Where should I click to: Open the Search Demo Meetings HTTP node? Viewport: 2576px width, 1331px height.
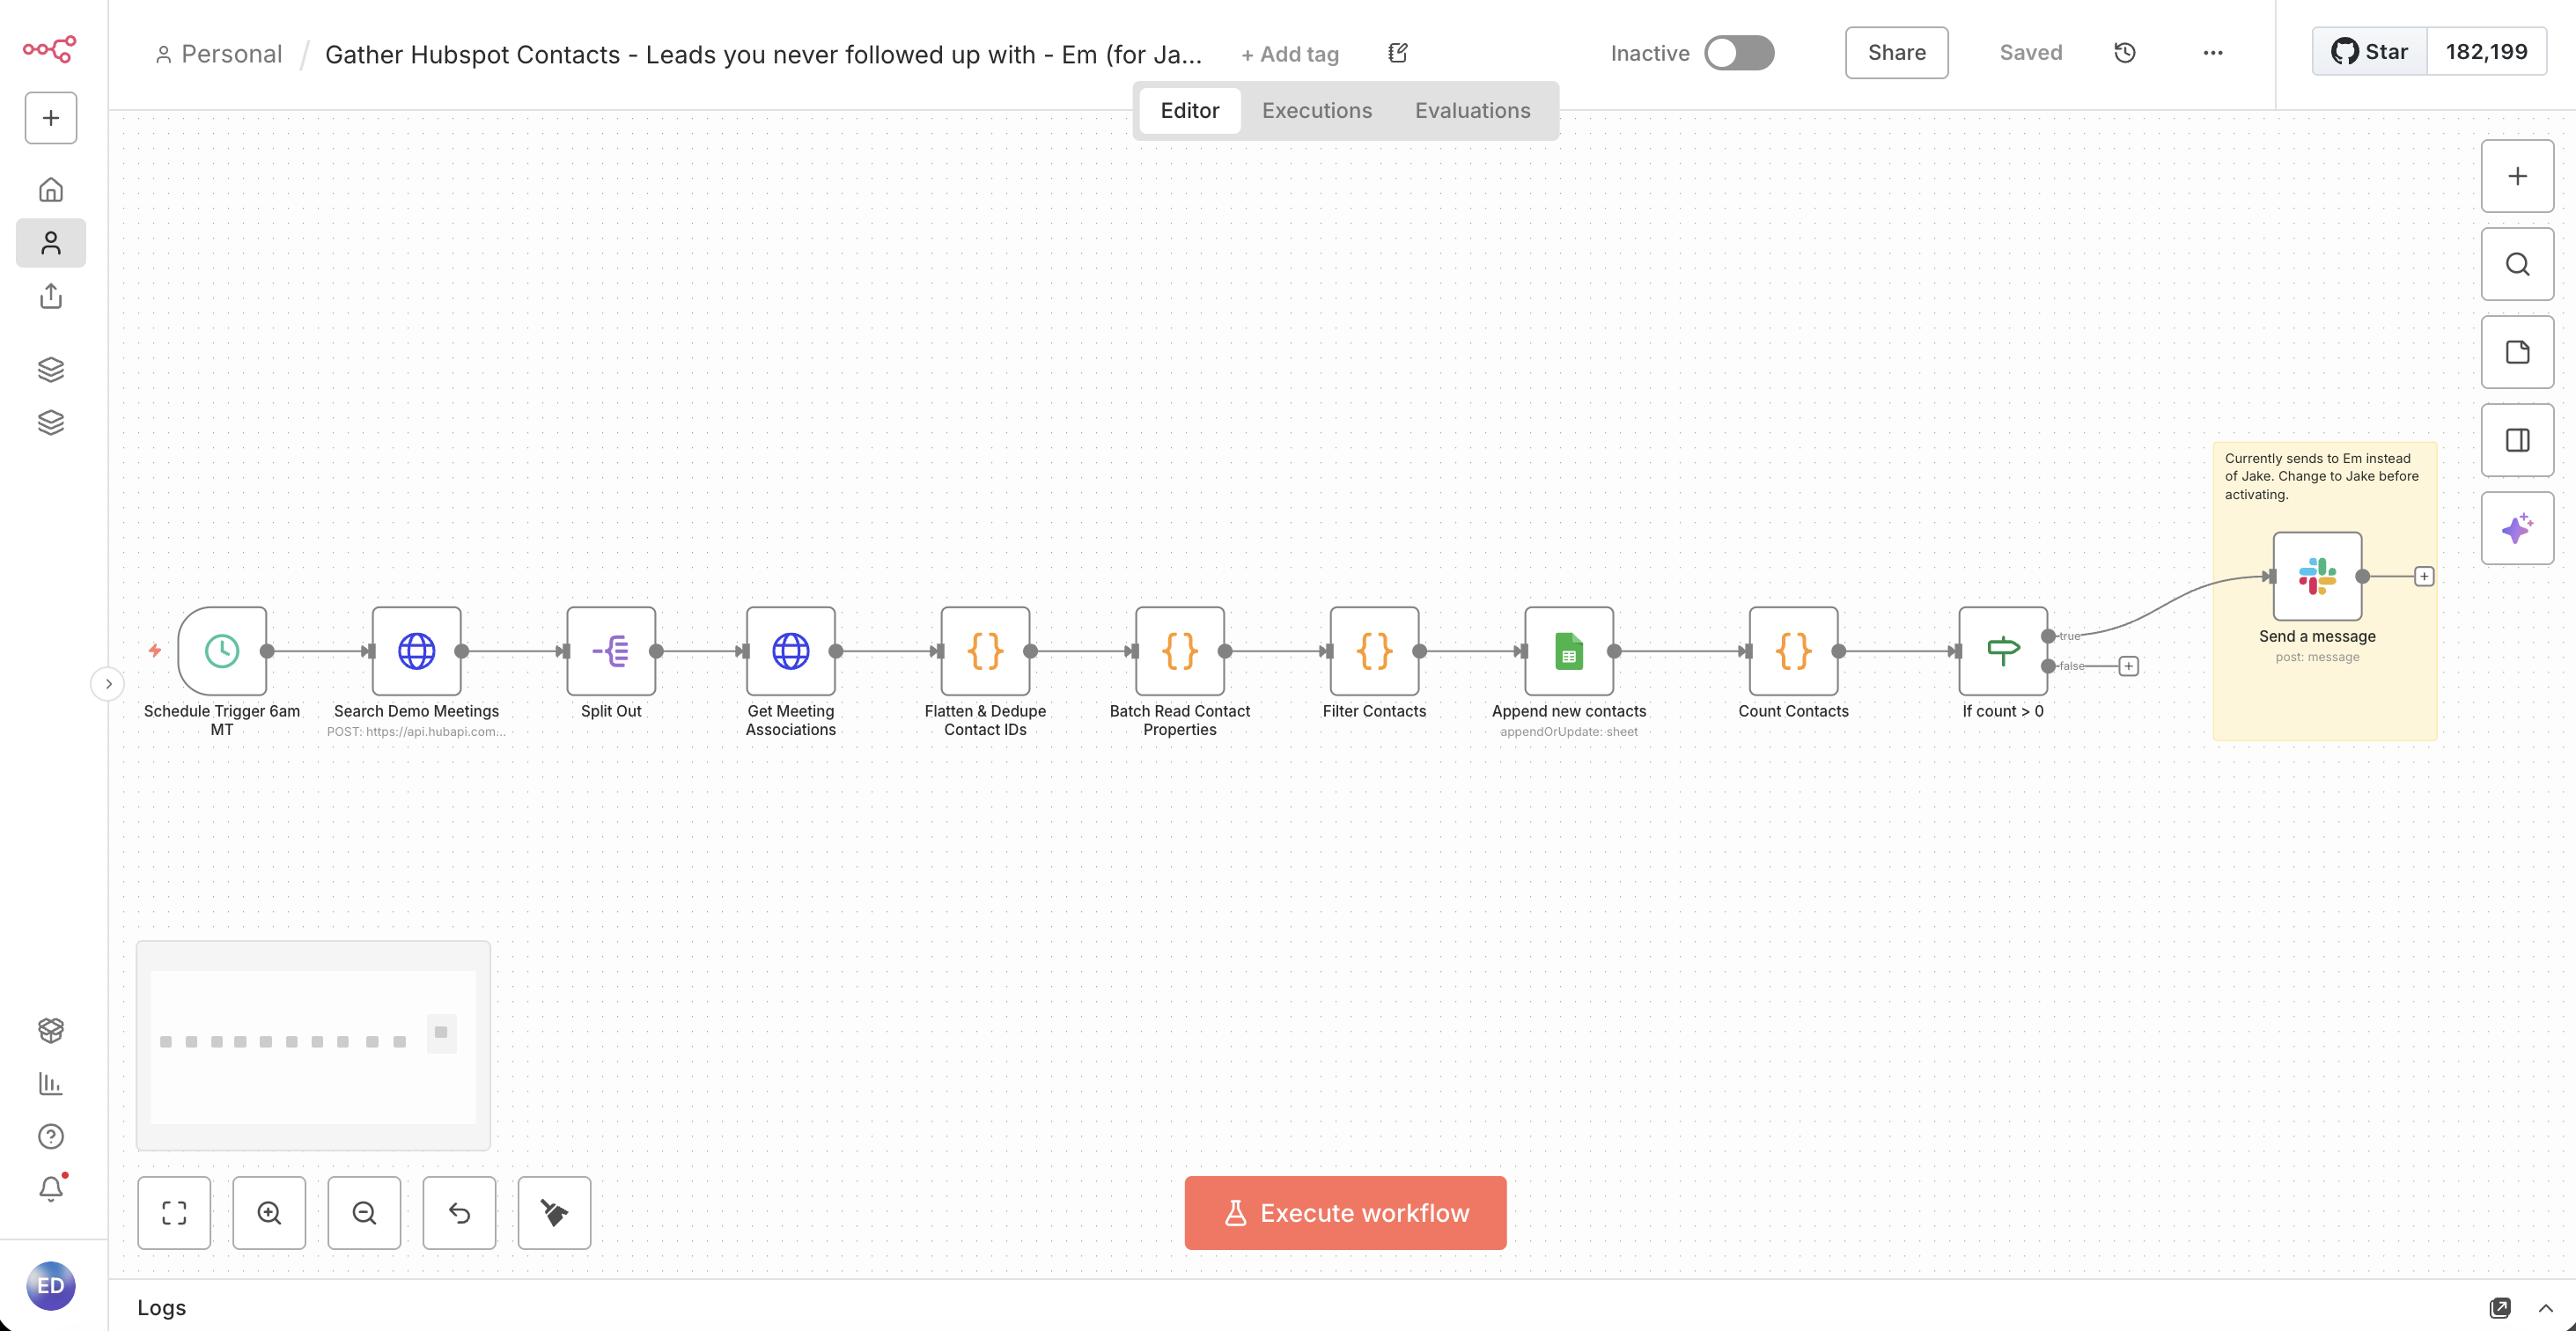416,650
